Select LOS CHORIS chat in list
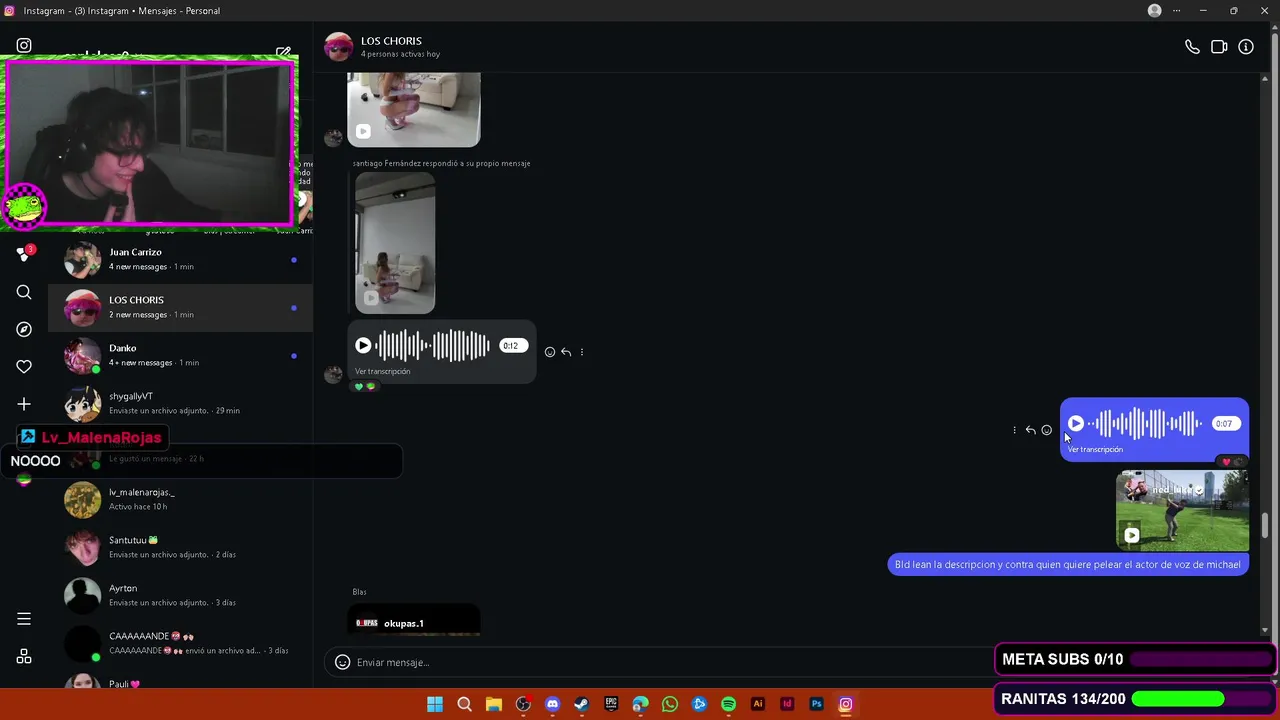The image size is (1280, 720). (180, 308)
